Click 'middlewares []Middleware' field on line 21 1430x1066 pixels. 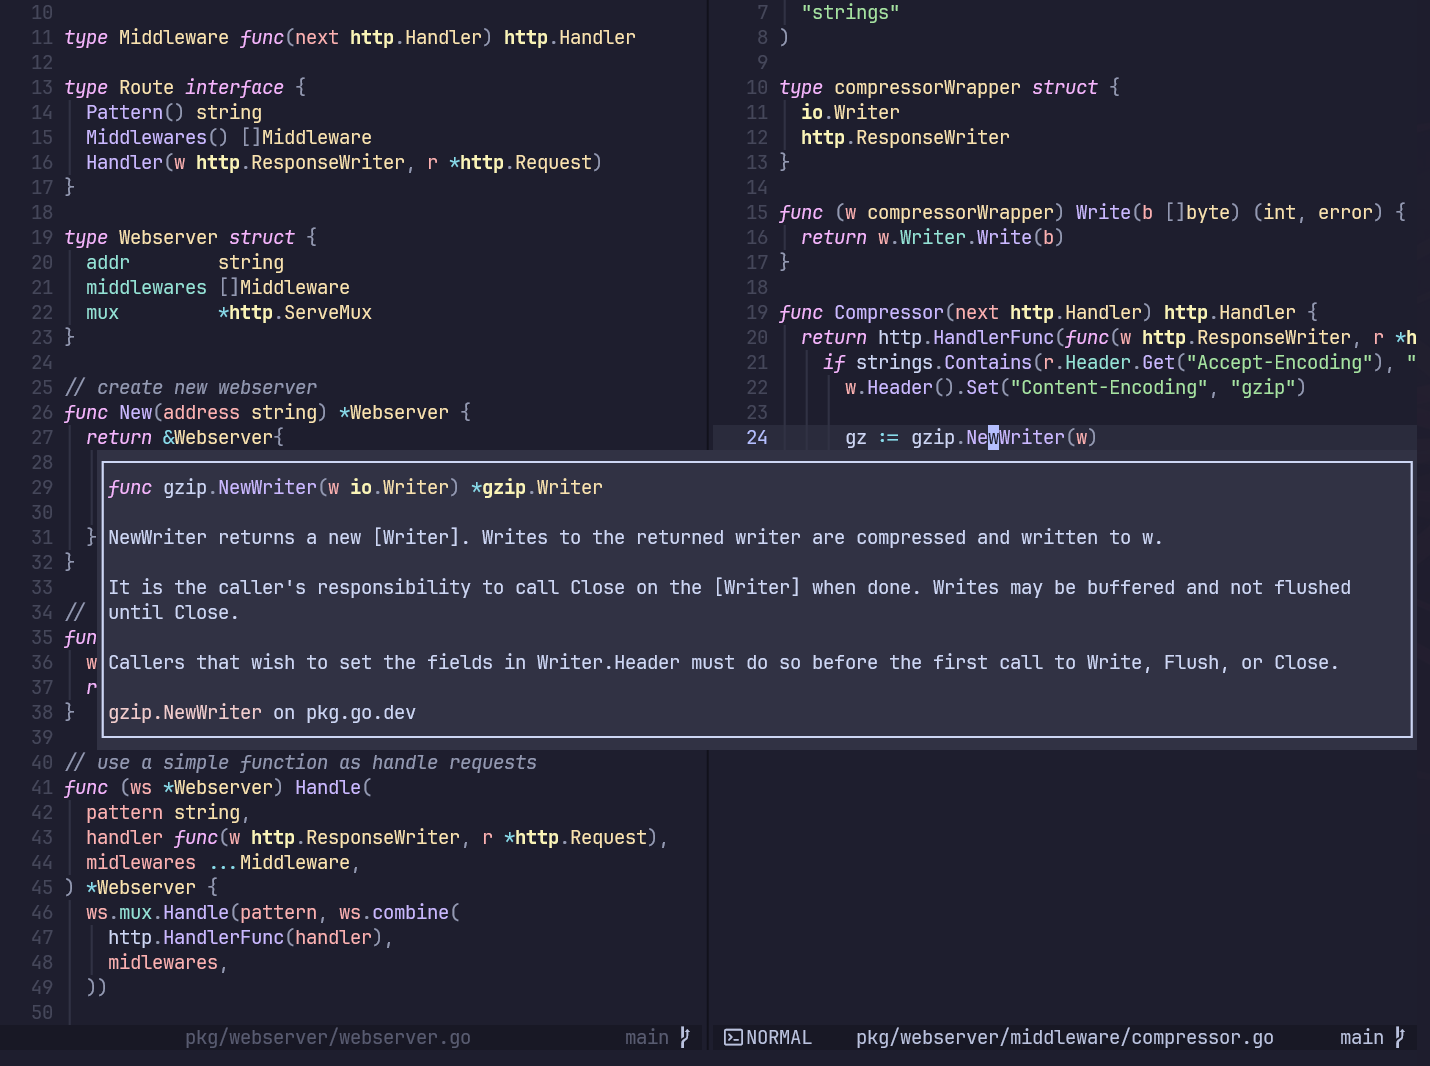click(x=218, y=287)
